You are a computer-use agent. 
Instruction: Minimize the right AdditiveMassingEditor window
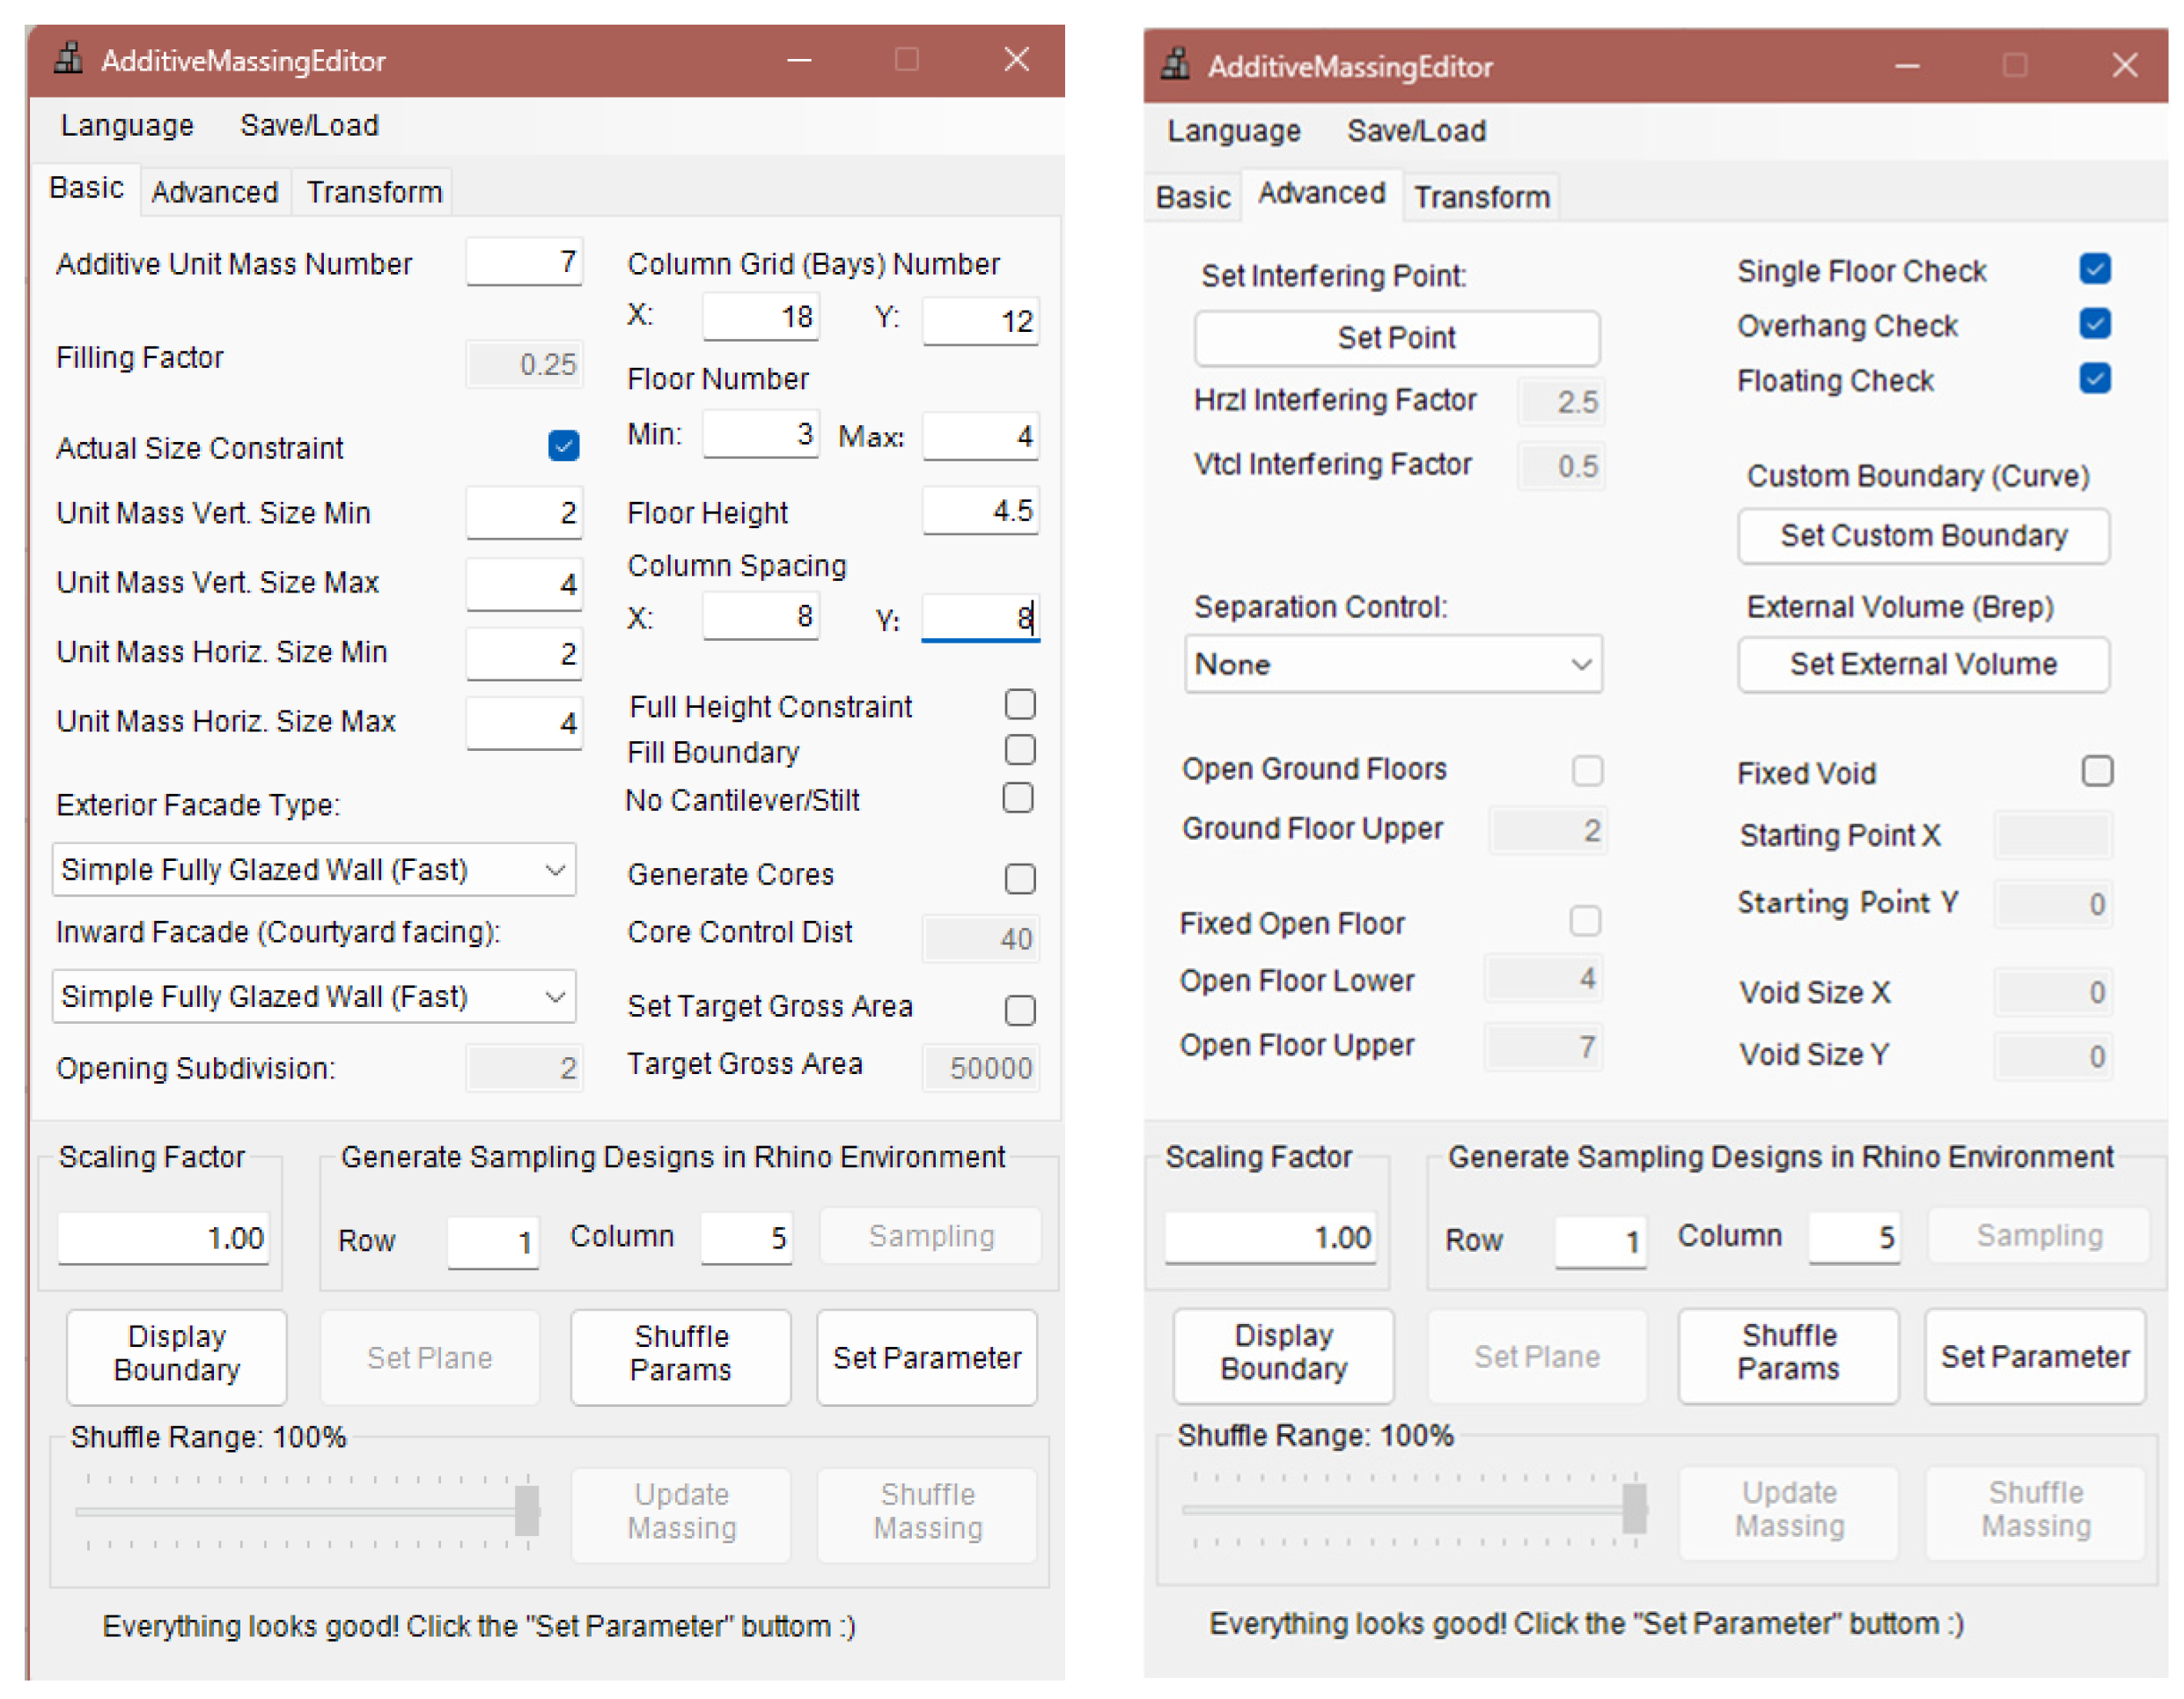pyautogui.click(x=1906, y=66)
